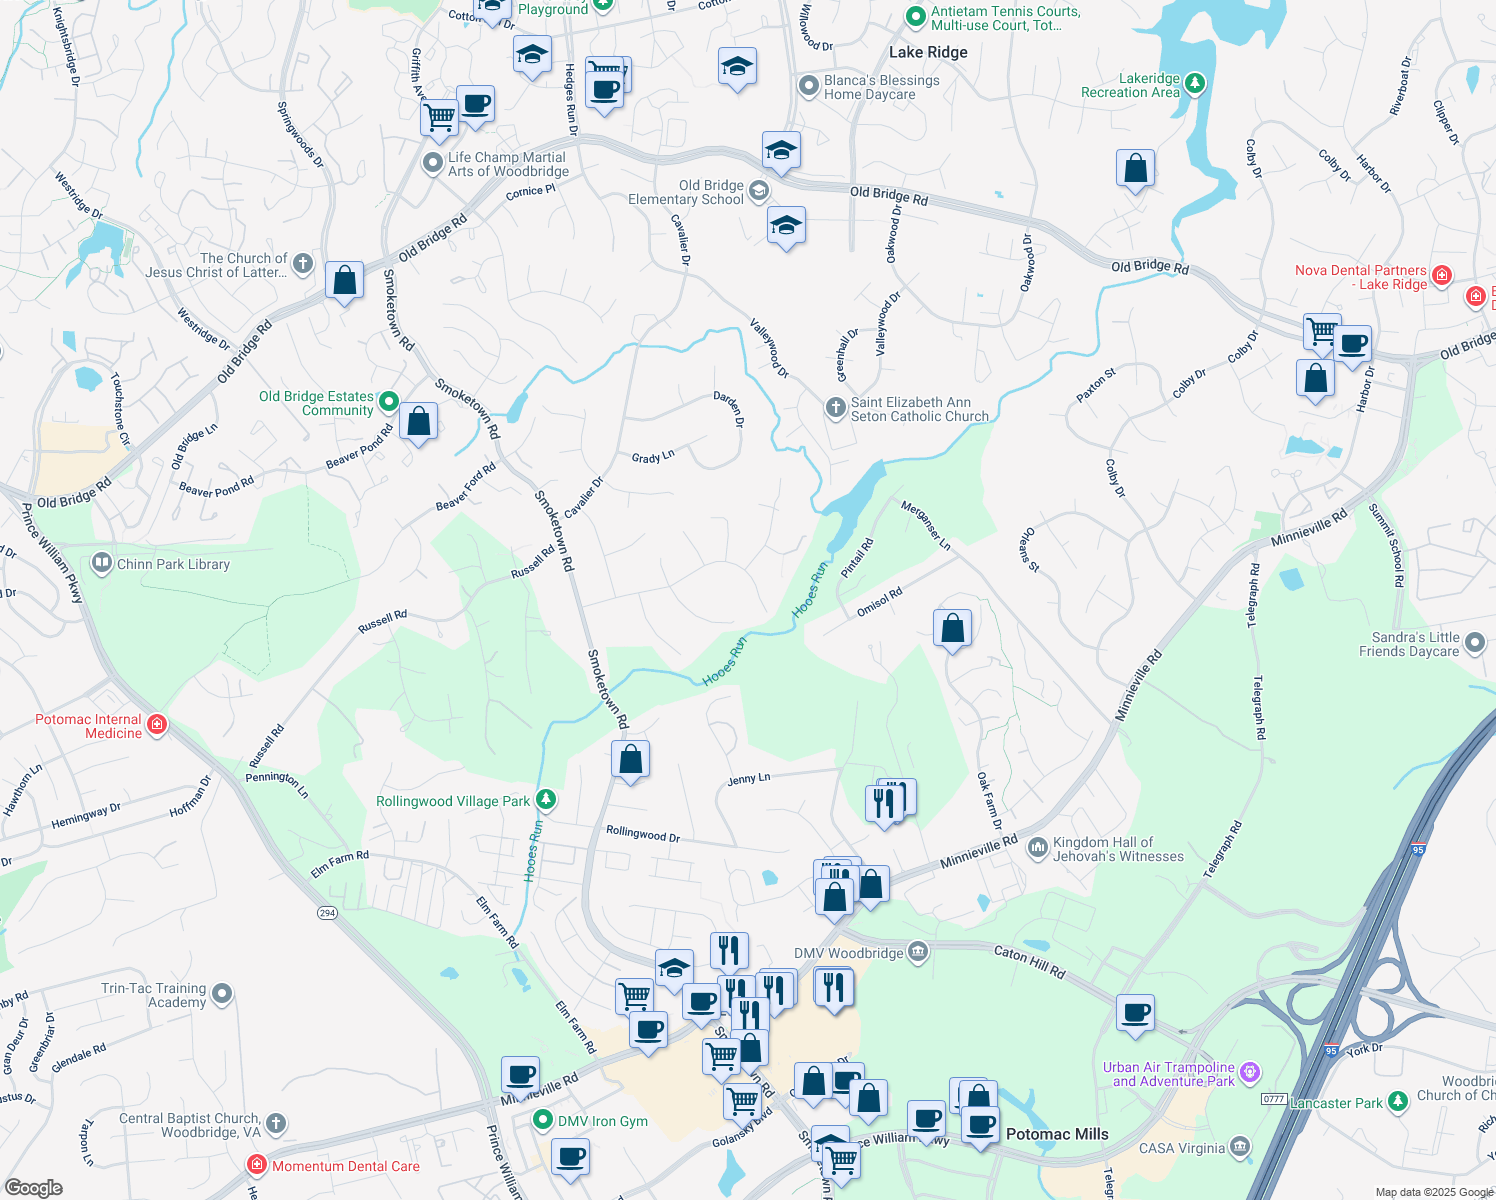The image size is (1496, 1200).
Task: Click the coffee cup marker near Harbor Dr at Old Bridge Rd
Action: pos(1353,346)
